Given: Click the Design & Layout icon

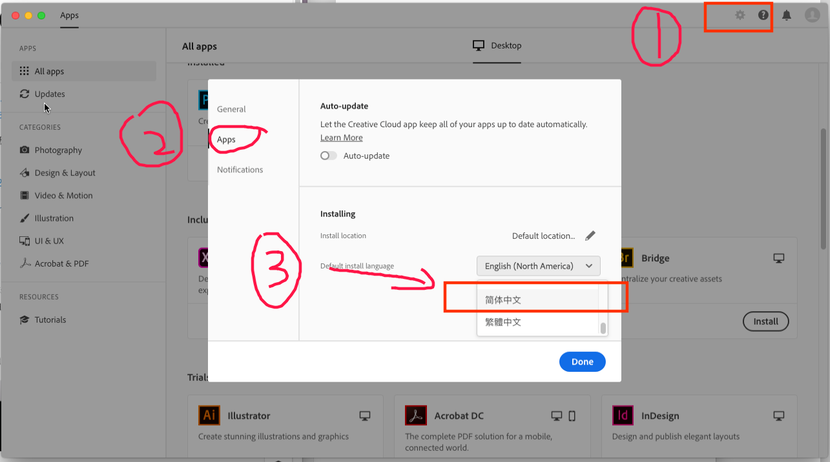Looking at the screenshot, I should point(24,173).
